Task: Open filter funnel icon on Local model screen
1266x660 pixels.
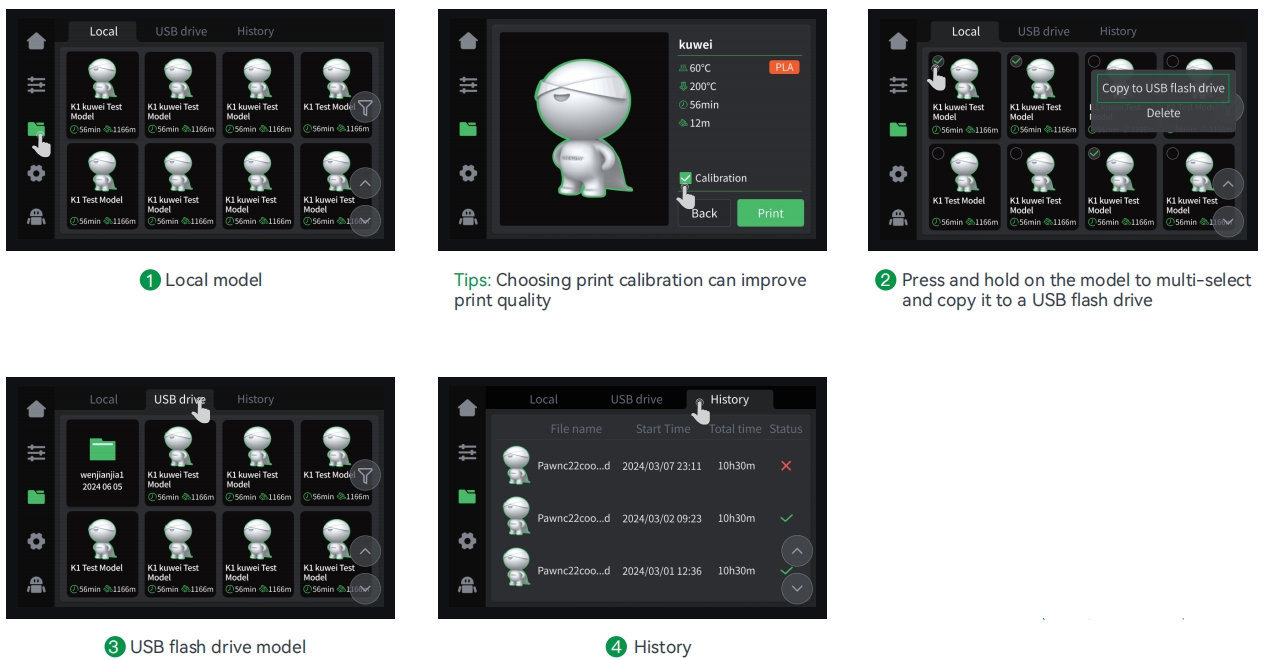Action: pos(366,106)
